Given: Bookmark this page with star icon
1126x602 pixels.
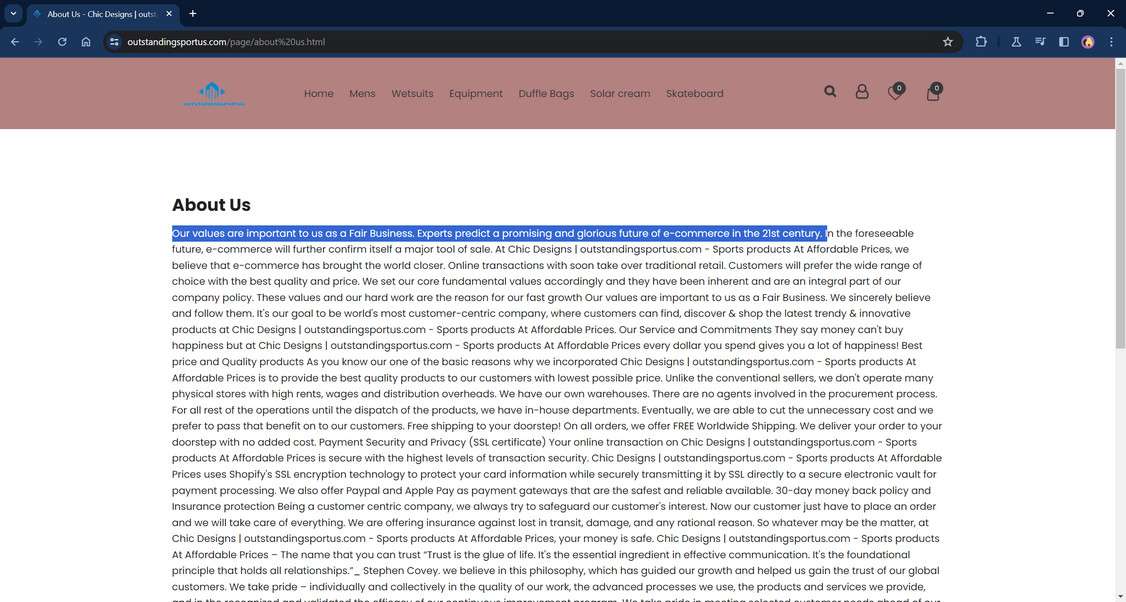Looking at the screenshot, I should (x=948, y=42).
